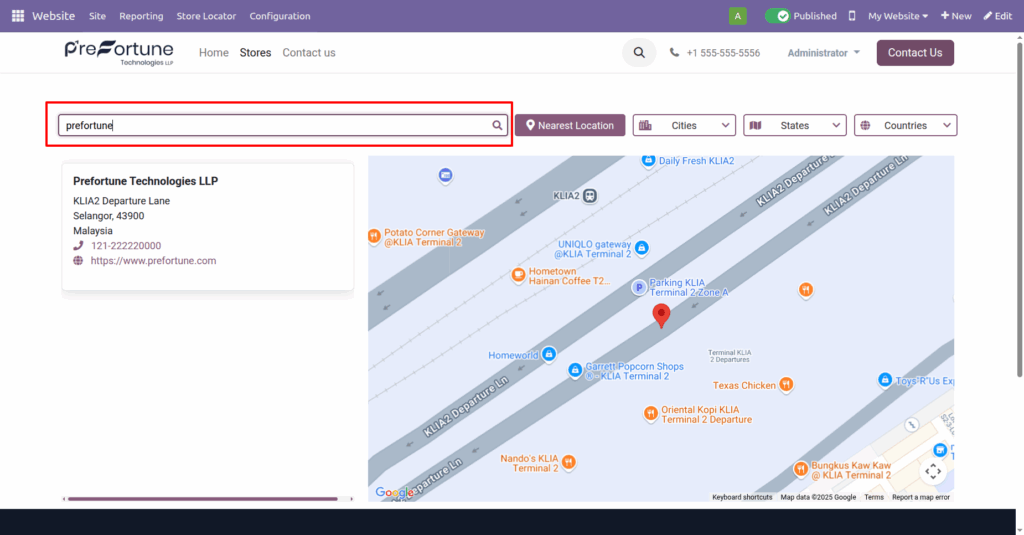Click "Terminal KLIA 2 Departures" map label
Screen dimensions: 1024x535
(x=729, y=356)
